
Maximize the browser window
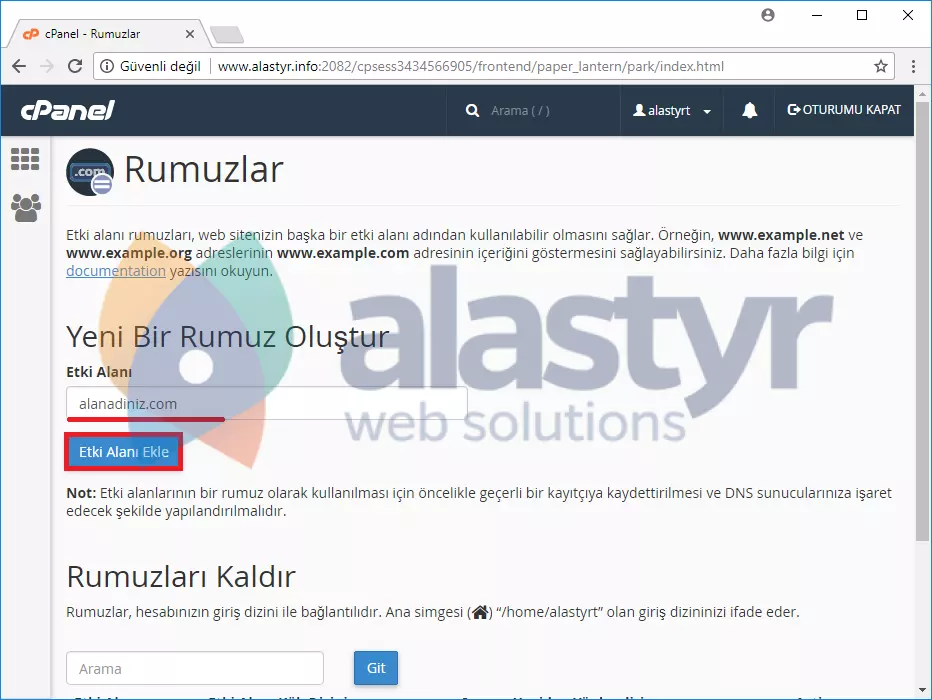coord(862,15)
